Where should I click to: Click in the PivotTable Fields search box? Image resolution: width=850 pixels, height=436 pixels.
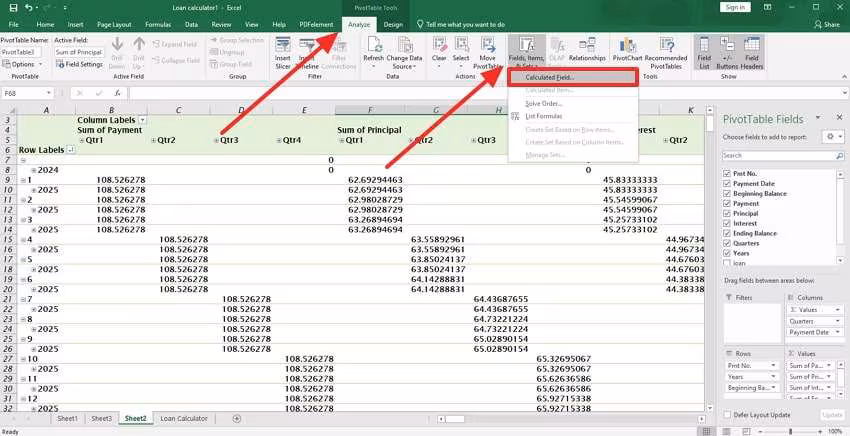tap(783, 156)
